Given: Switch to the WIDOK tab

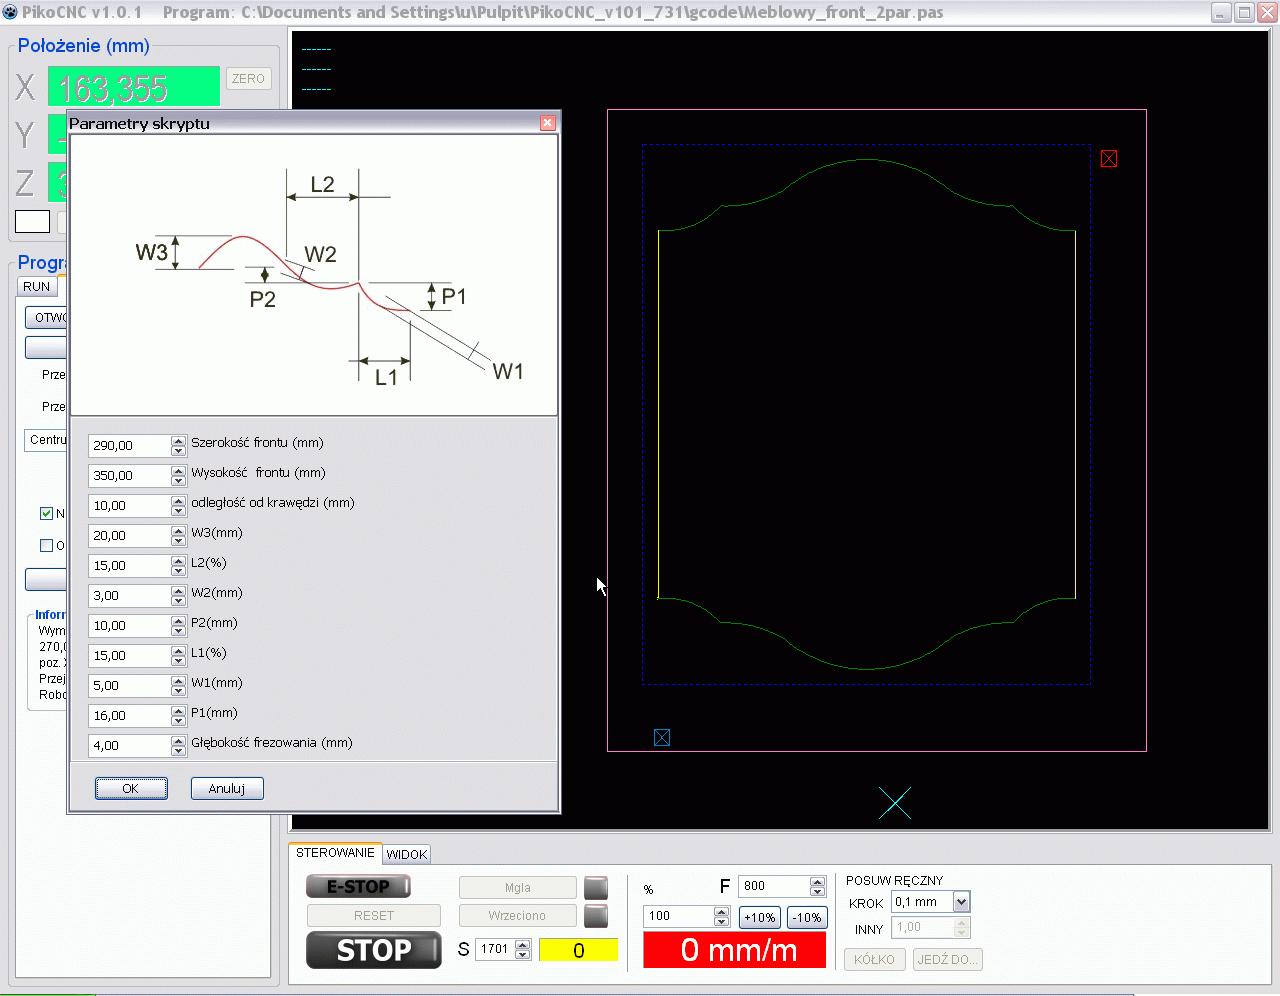Looking at the screenshot, I should click(x=407, y=855).
